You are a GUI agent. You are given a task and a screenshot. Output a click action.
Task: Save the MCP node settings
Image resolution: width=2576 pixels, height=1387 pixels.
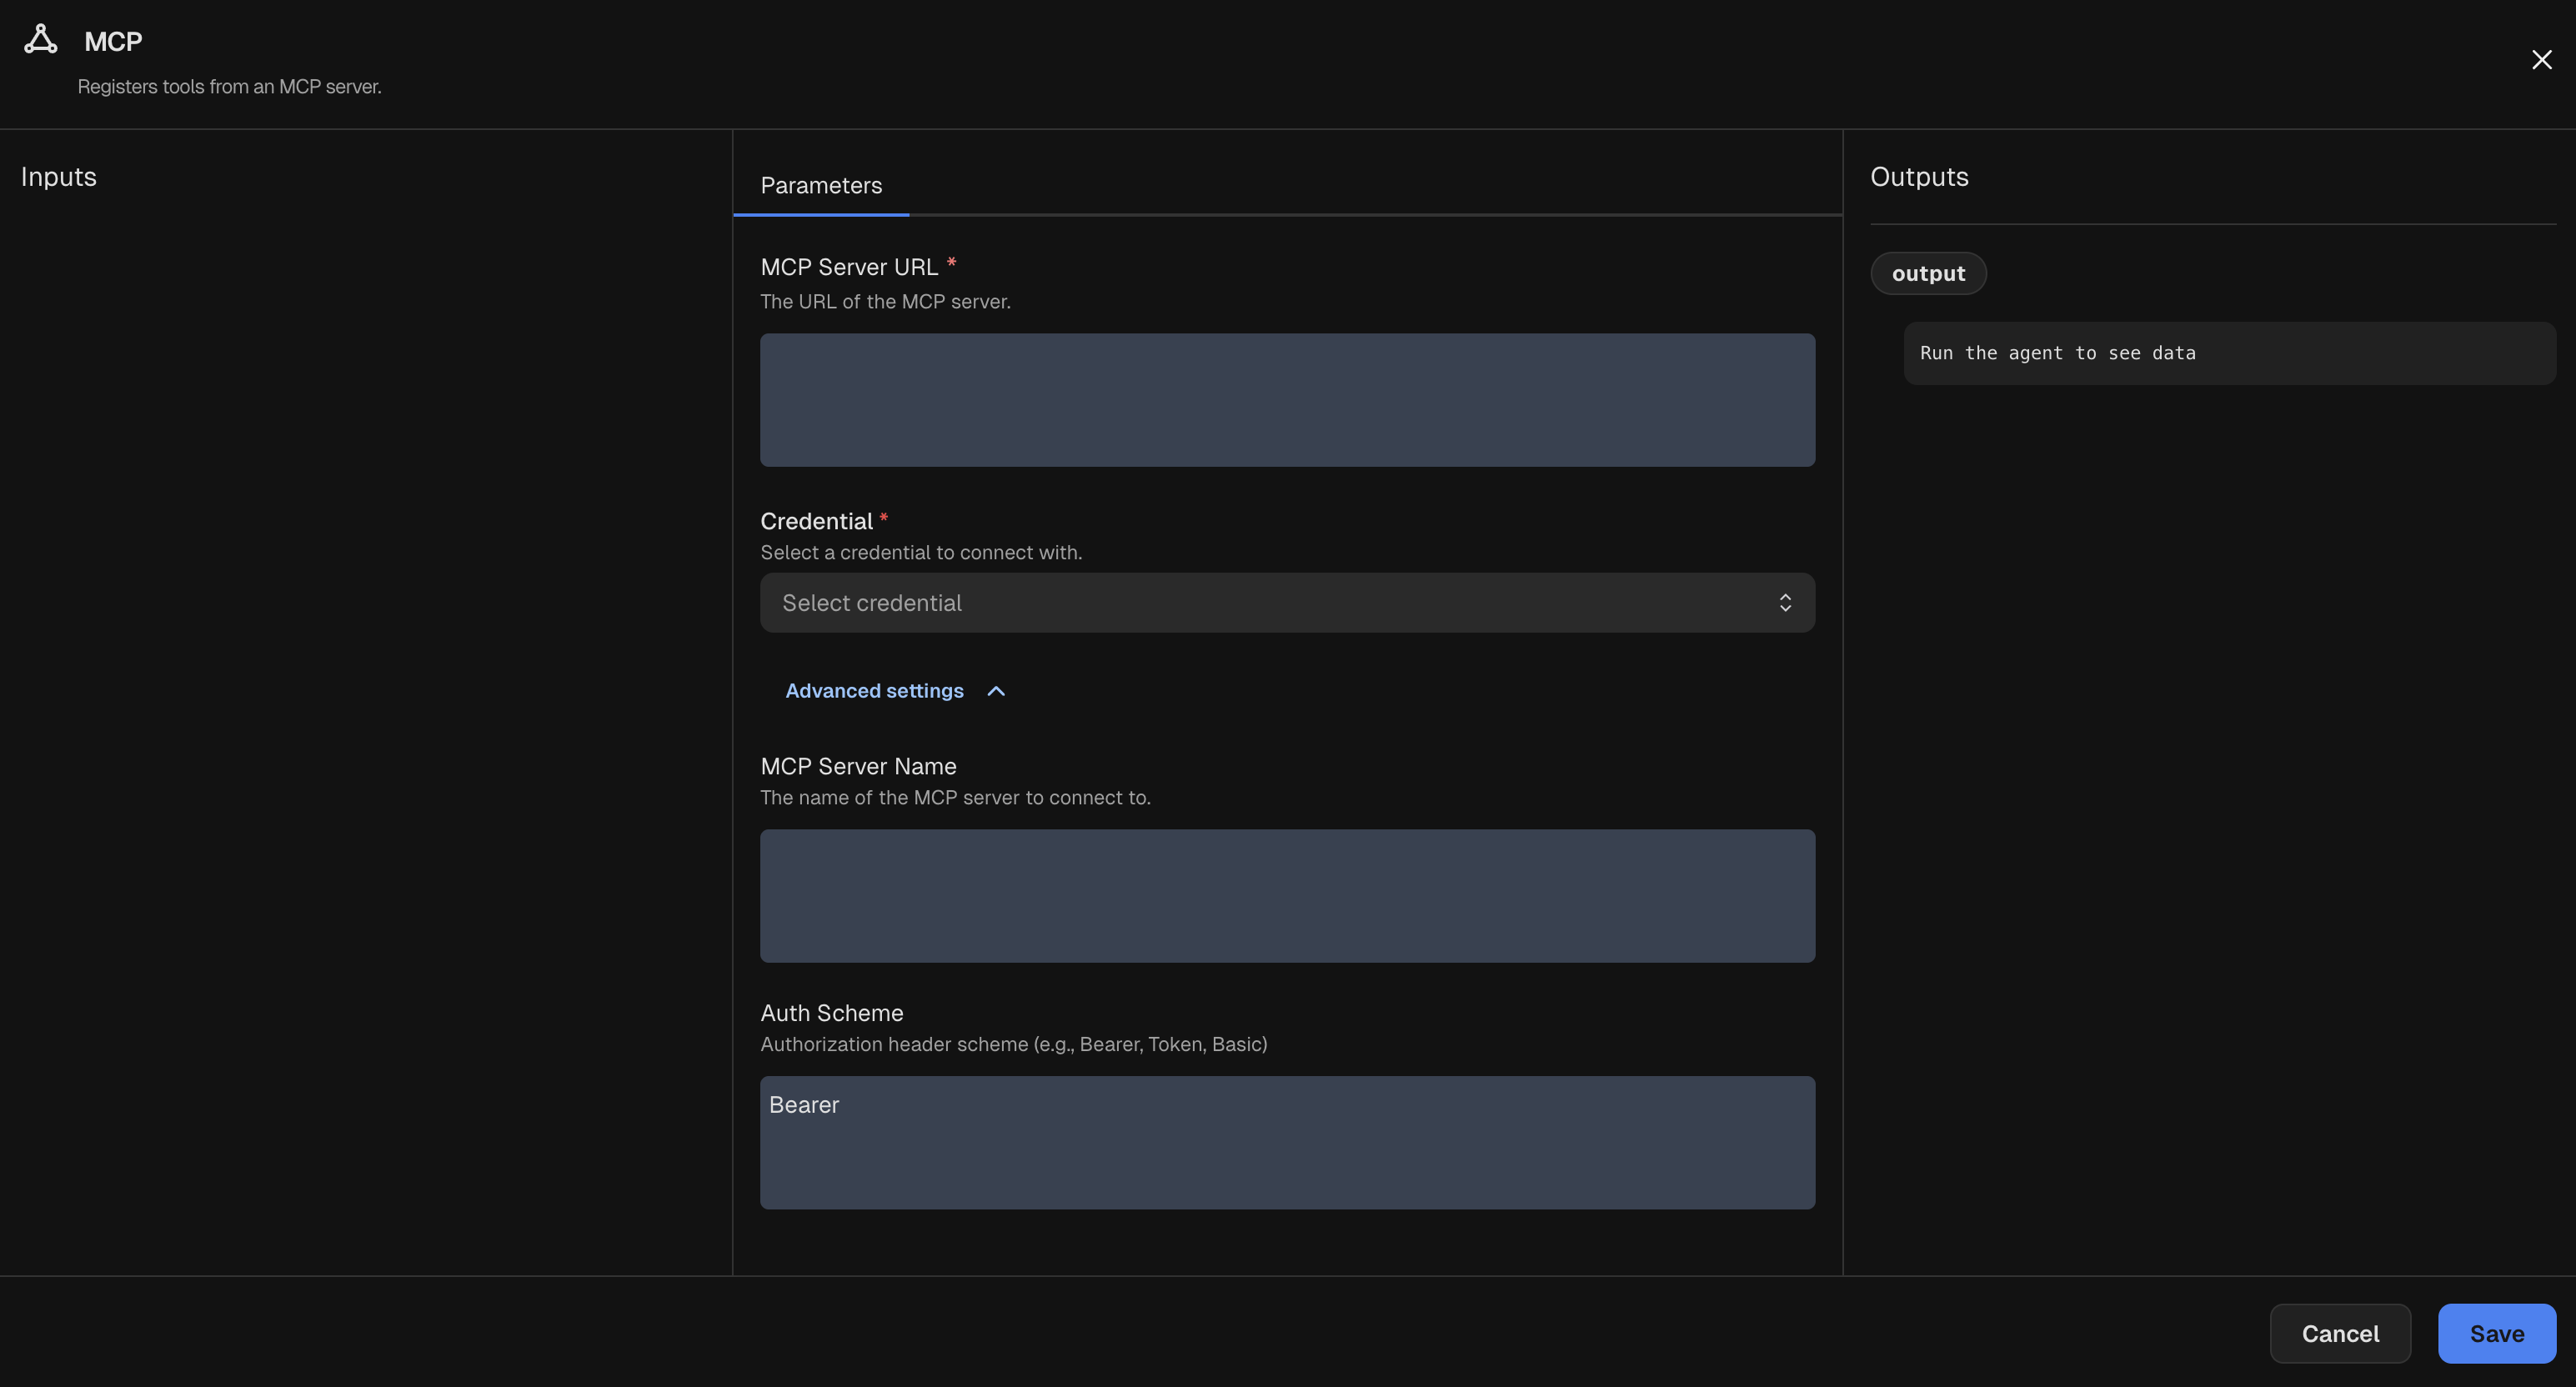pyautogui.click(x=2496, y=1333)
